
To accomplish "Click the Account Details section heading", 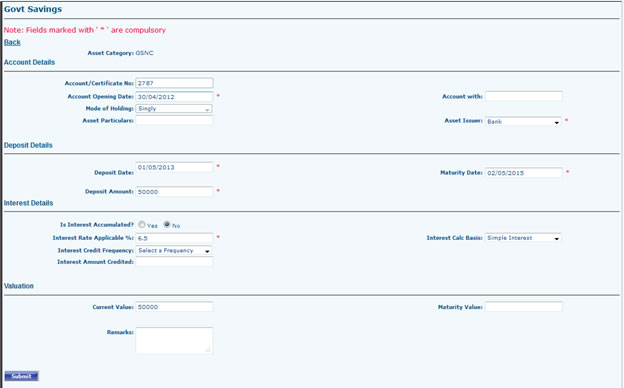I will (x=29, y=62).
